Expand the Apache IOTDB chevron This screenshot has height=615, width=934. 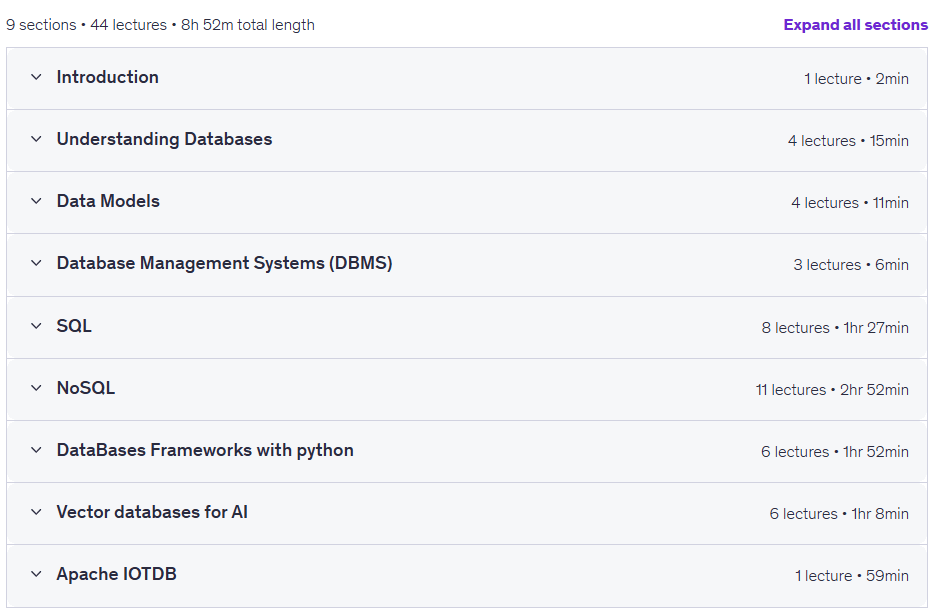(36, 574)
